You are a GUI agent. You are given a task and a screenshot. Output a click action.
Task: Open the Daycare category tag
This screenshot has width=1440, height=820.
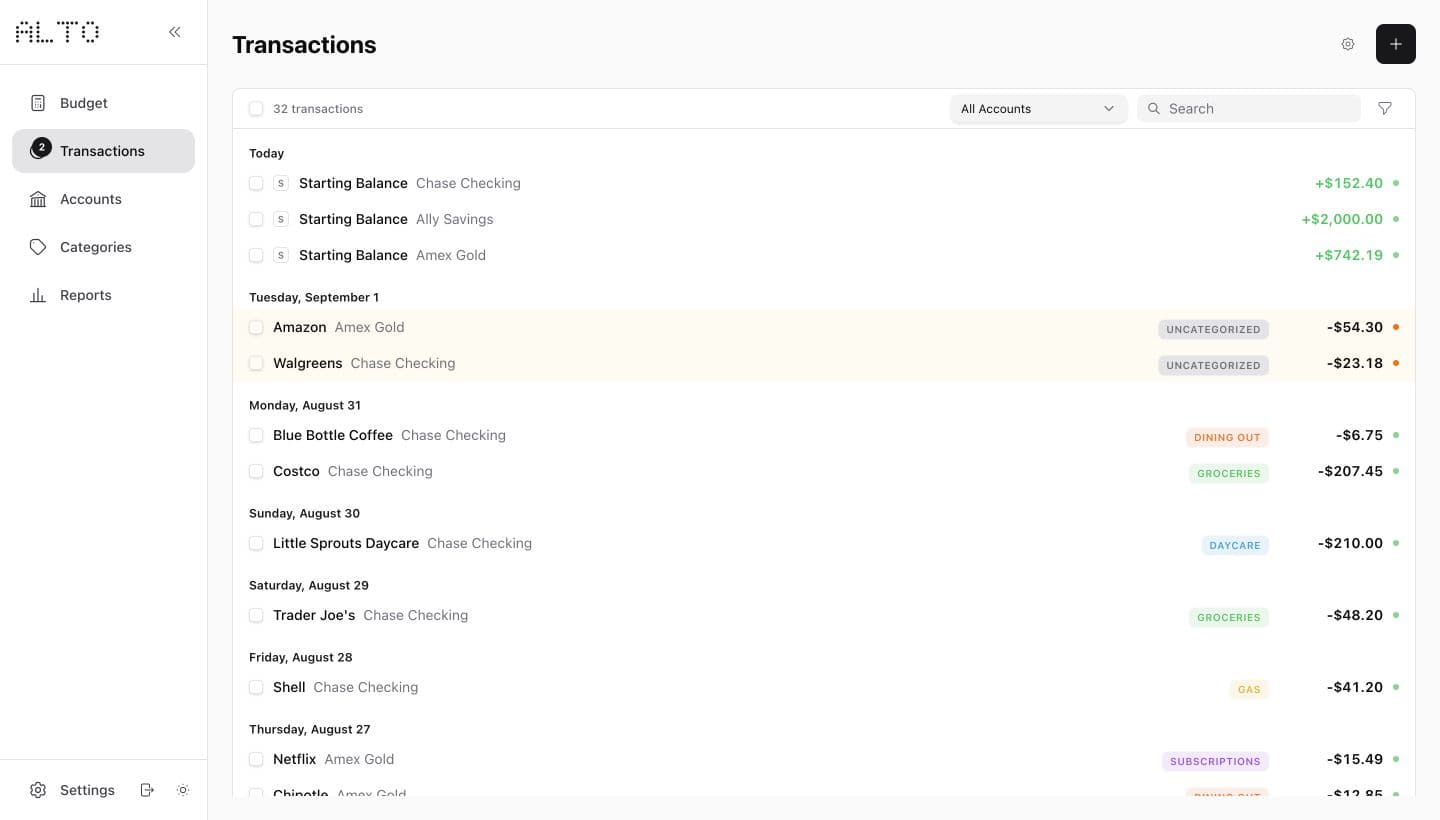tap(1235, 545)
